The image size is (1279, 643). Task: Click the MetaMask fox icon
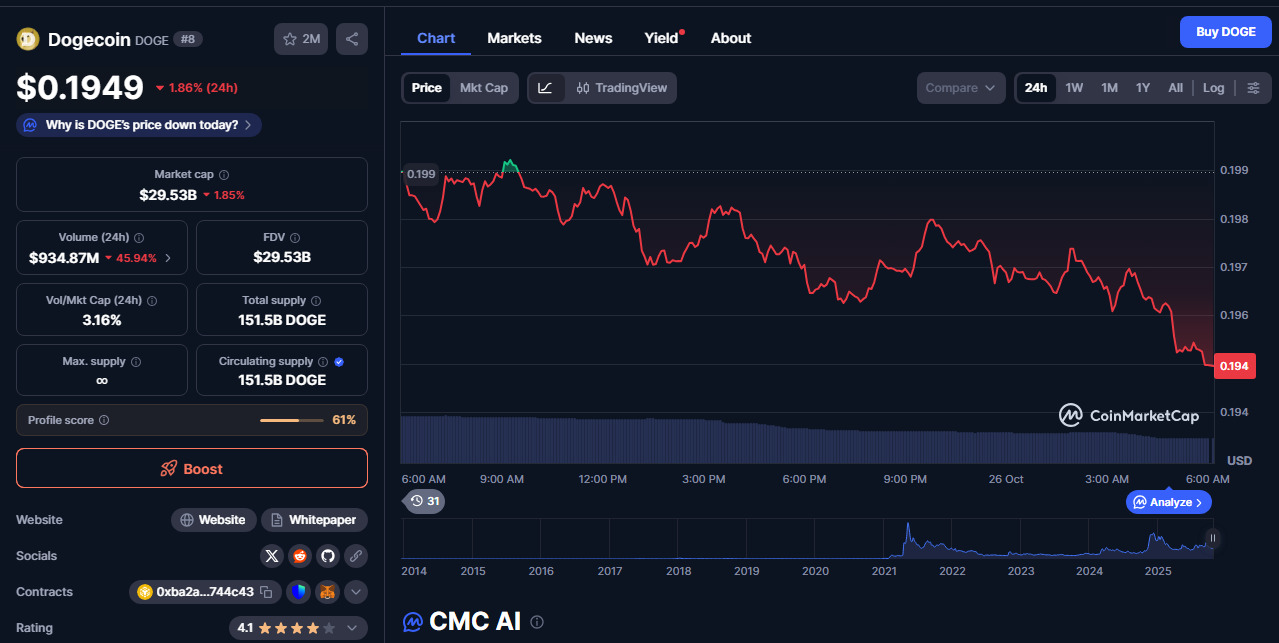pyautogui.click(x=327, y=592)
